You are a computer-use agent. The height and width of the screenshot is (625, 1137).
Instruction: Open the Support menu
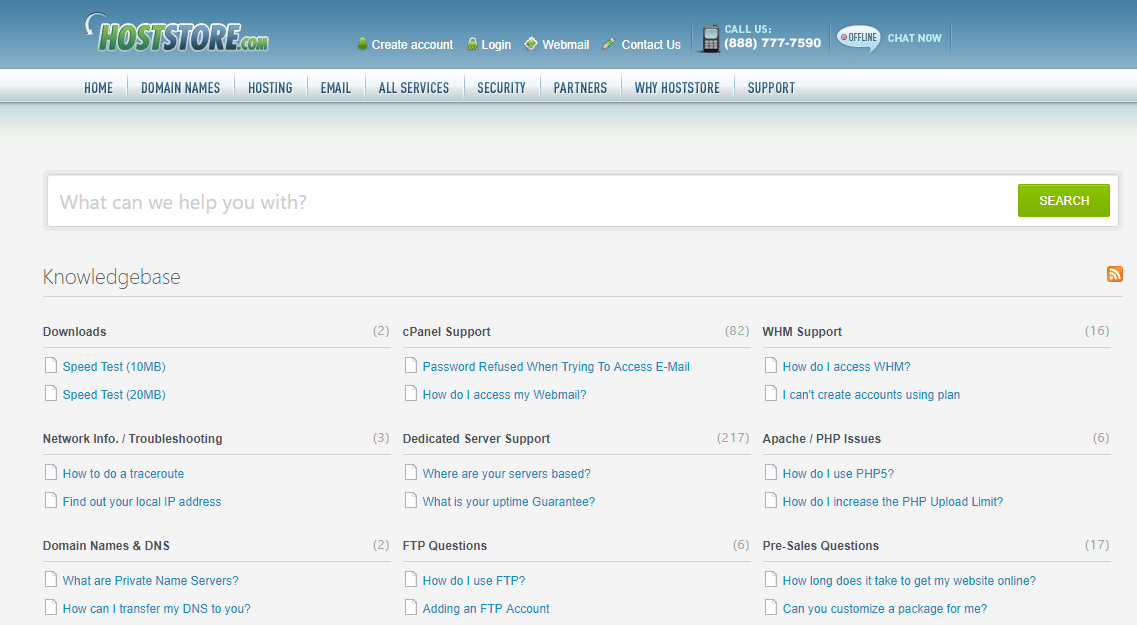772,88
